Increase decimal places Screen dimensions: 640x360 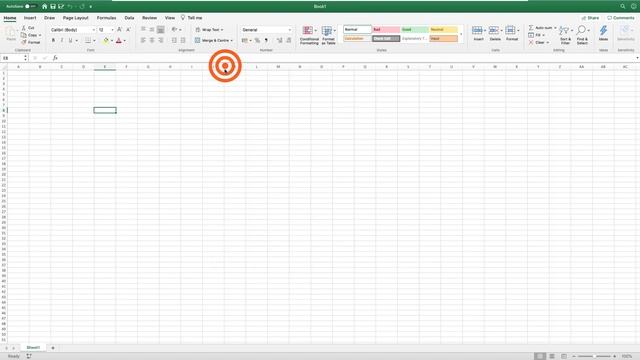point(280,40)
